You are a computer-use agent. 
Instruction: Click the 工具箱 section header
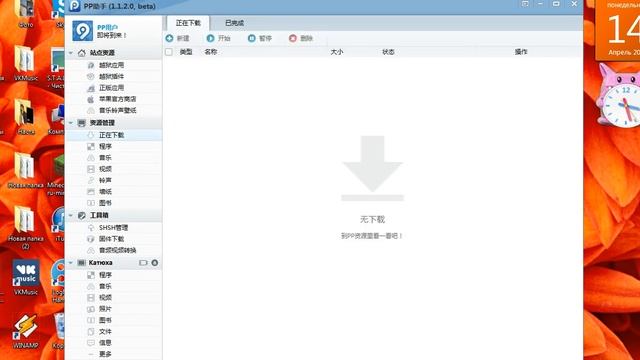pyautogui.click(x=99, y=215)
